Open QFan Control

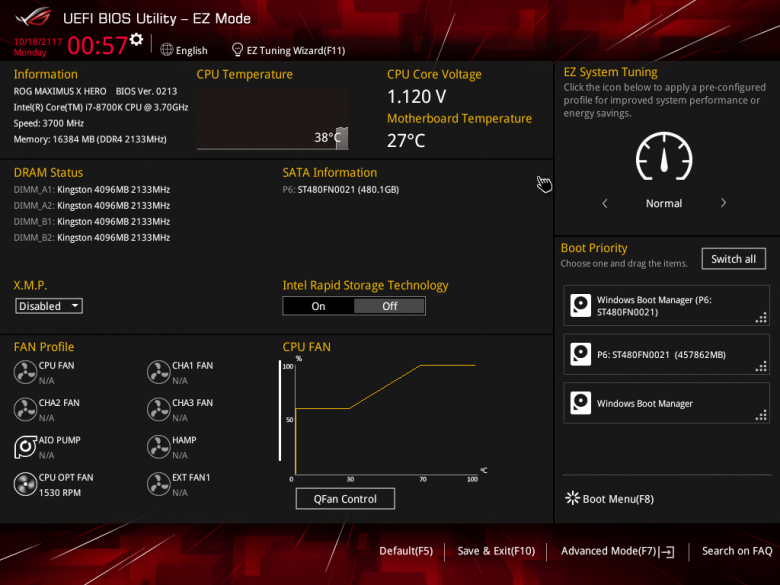point(345,498)
